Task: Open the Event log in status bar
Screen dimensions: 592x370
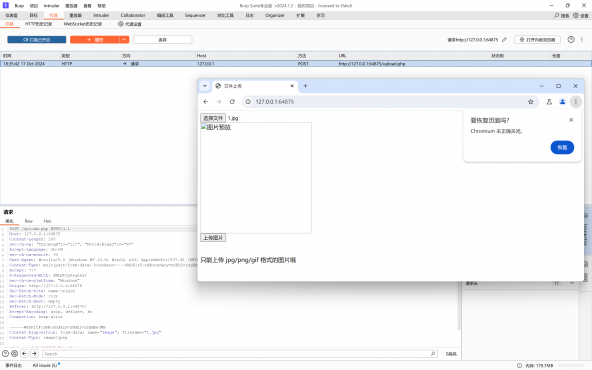Action: pyautogui.click(x=14, y=365)
